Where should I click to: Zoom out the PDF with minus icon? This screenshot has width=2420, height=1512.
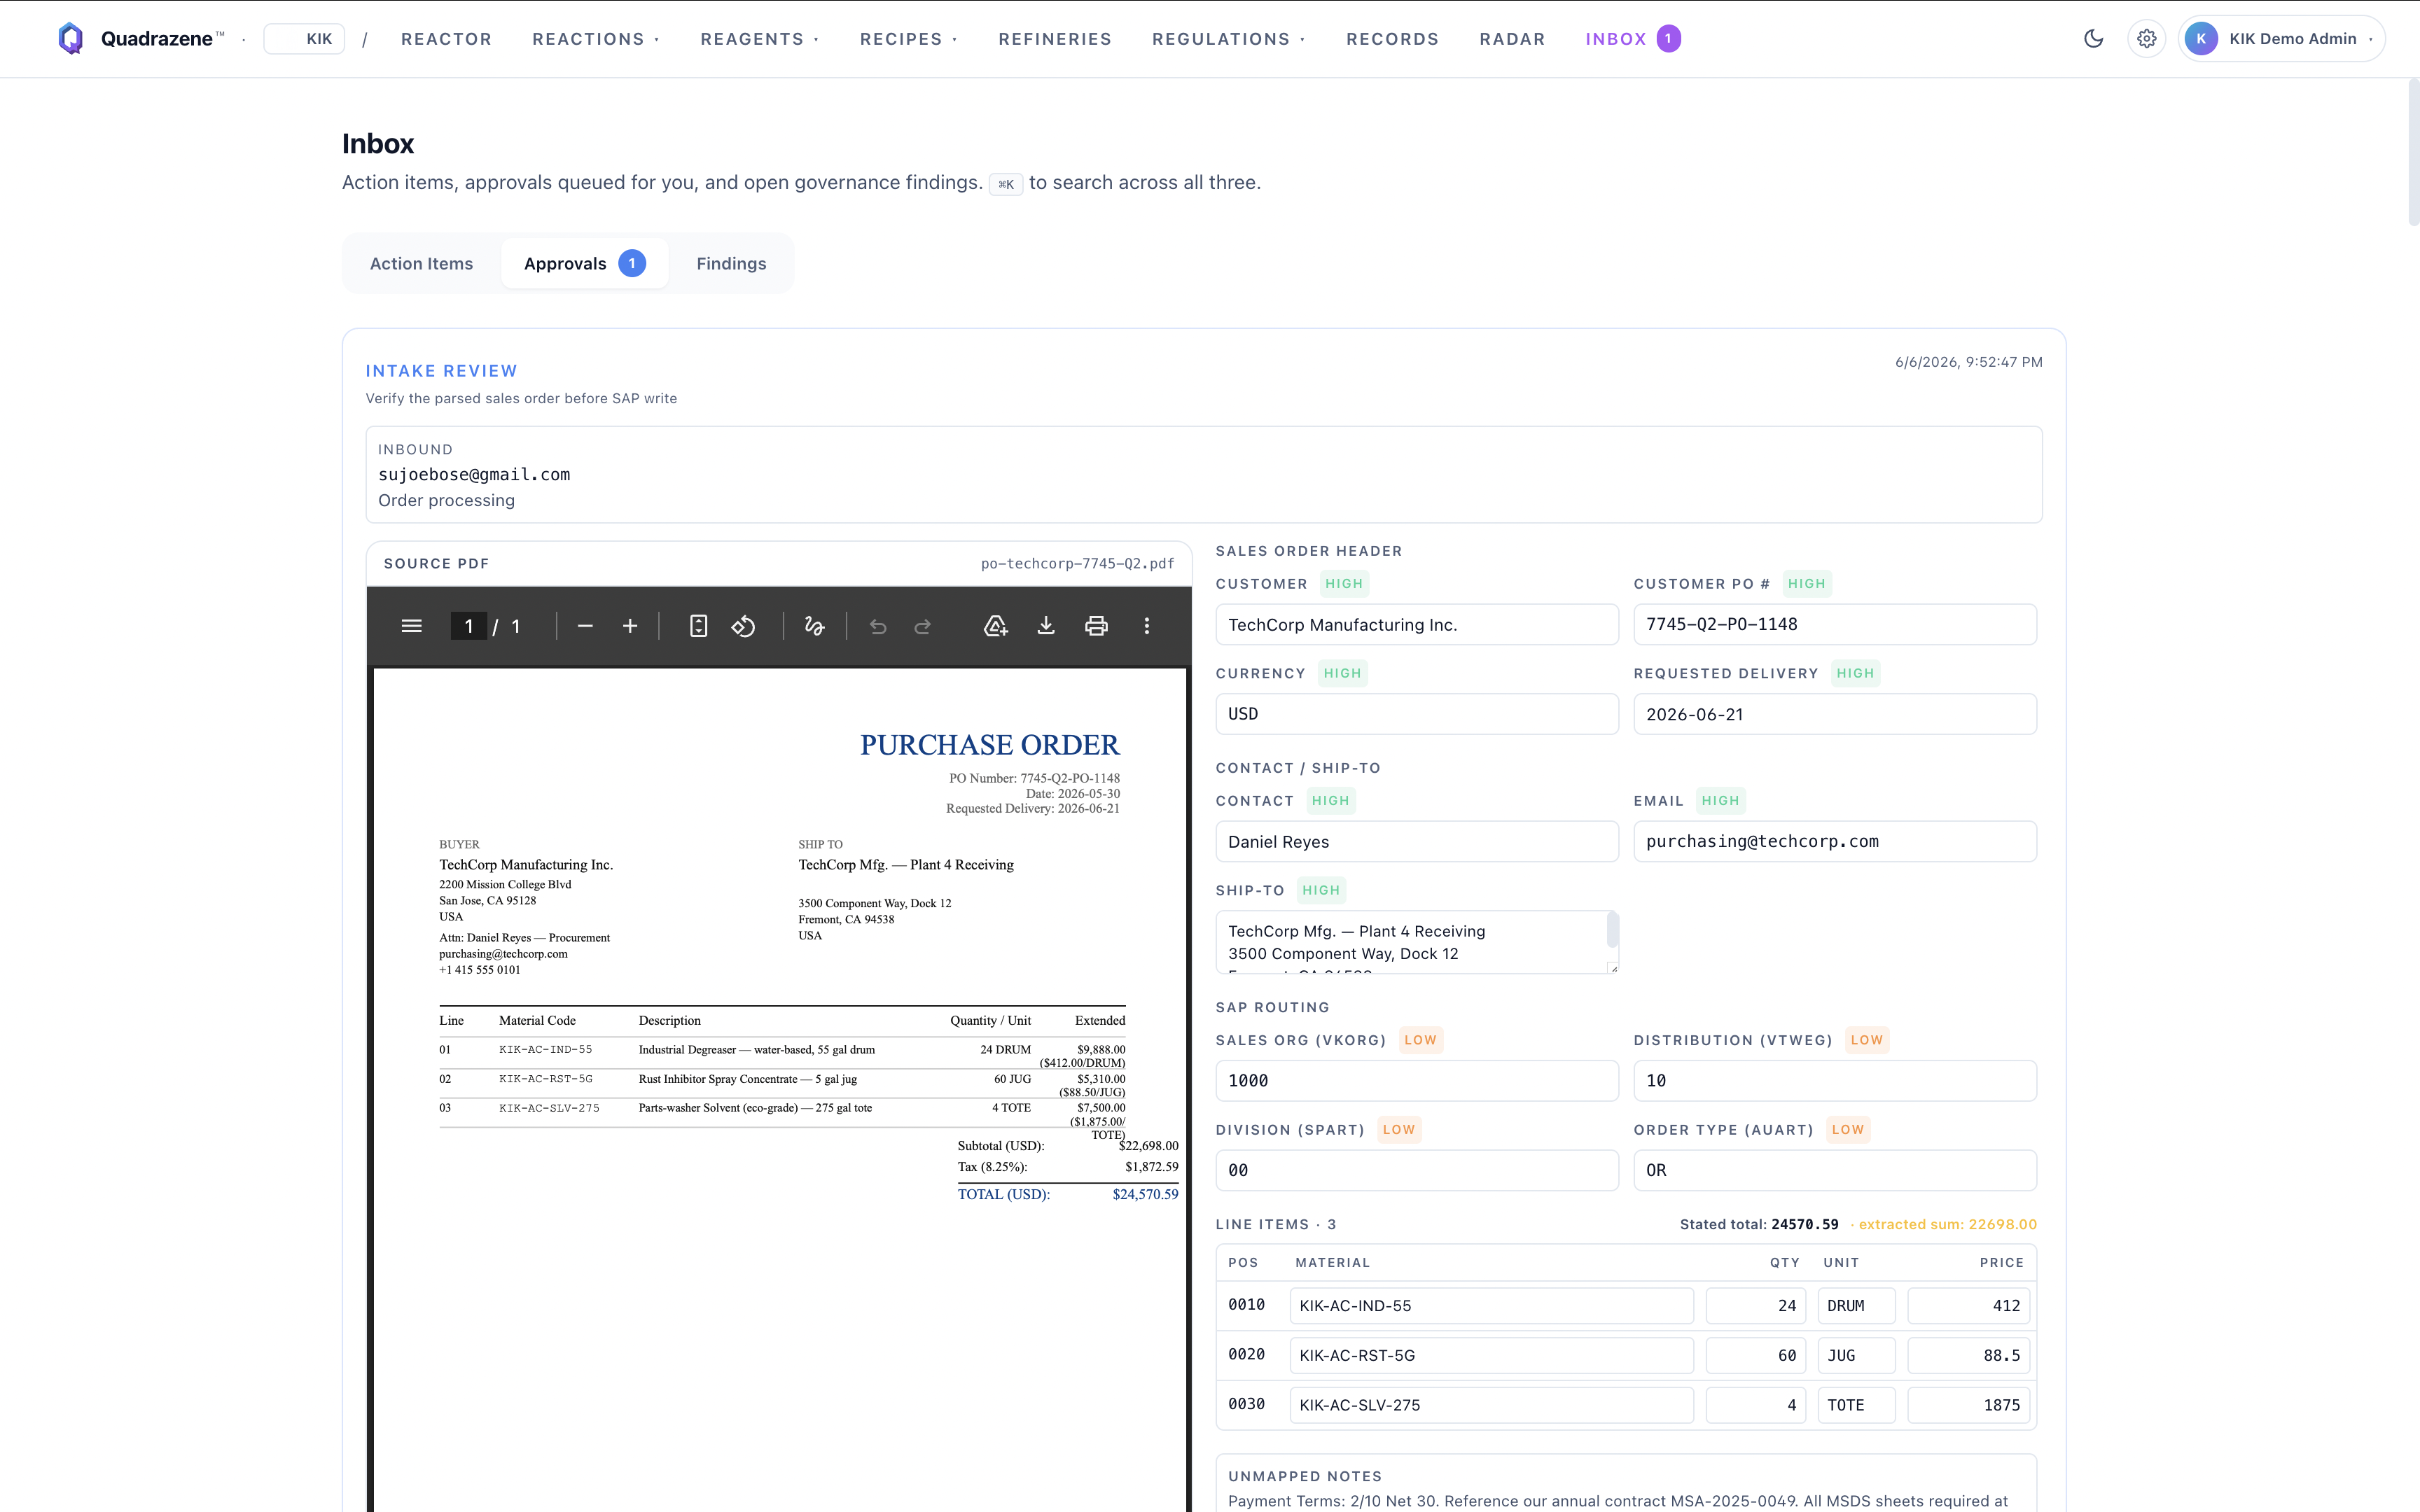[x=585, y=626]
